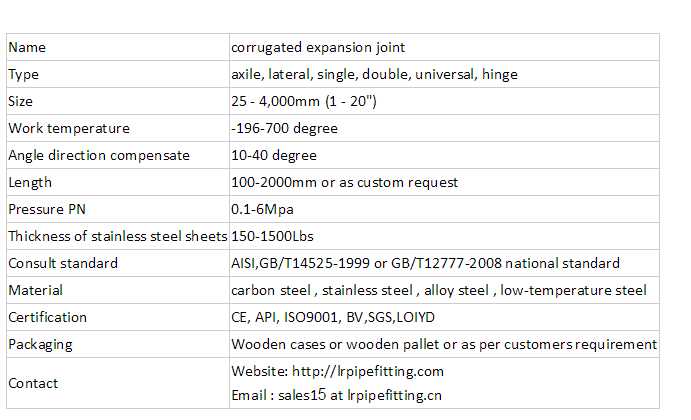Click the "150-1500Lbs" value cell
691x420 pixels.
(273, 237)
